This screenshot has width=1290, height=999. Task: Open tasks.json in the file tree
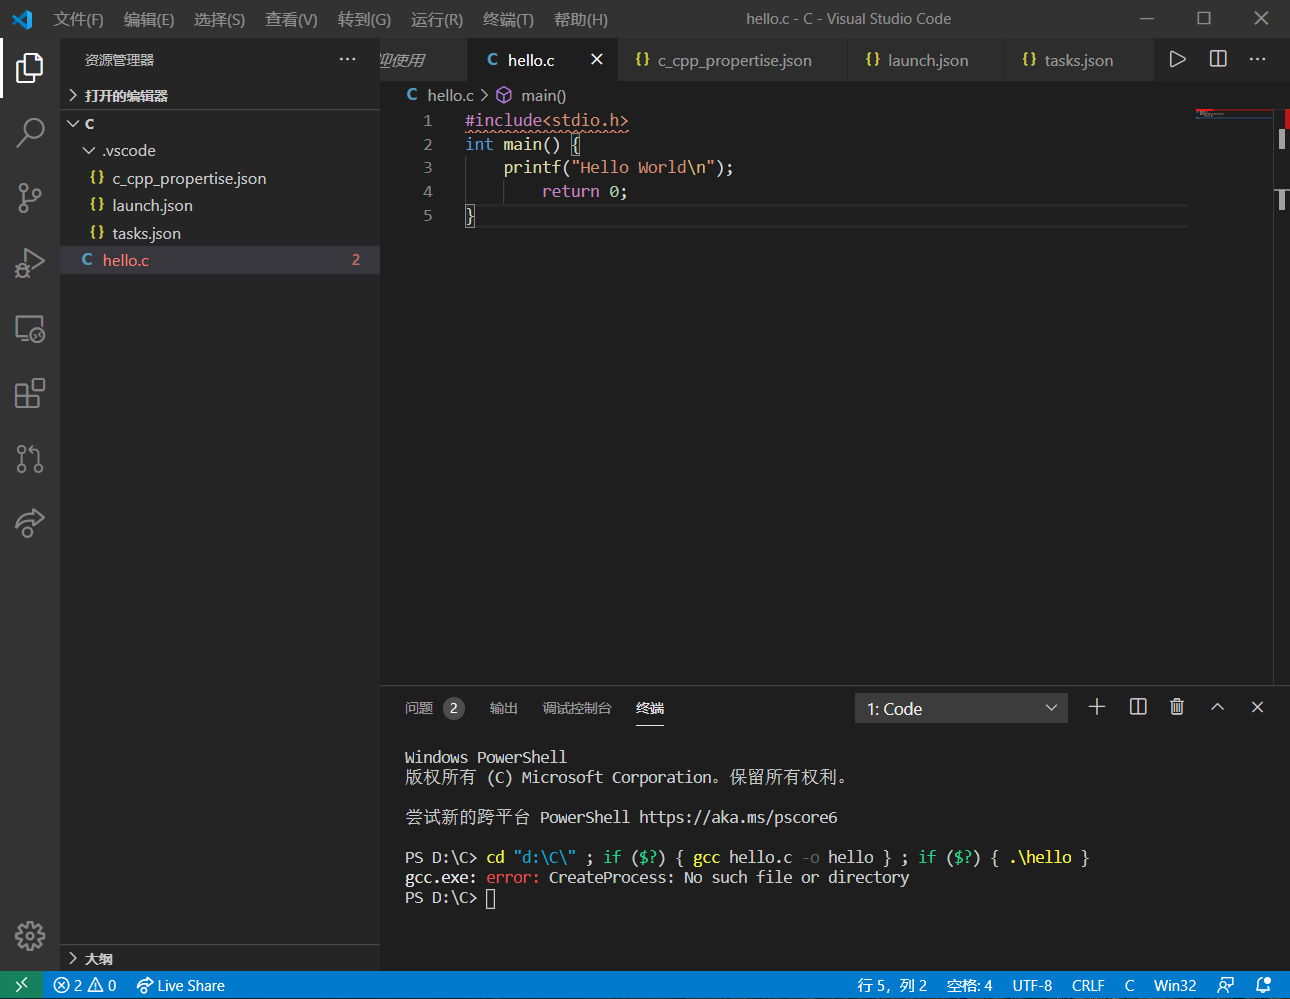pos(220,233)
